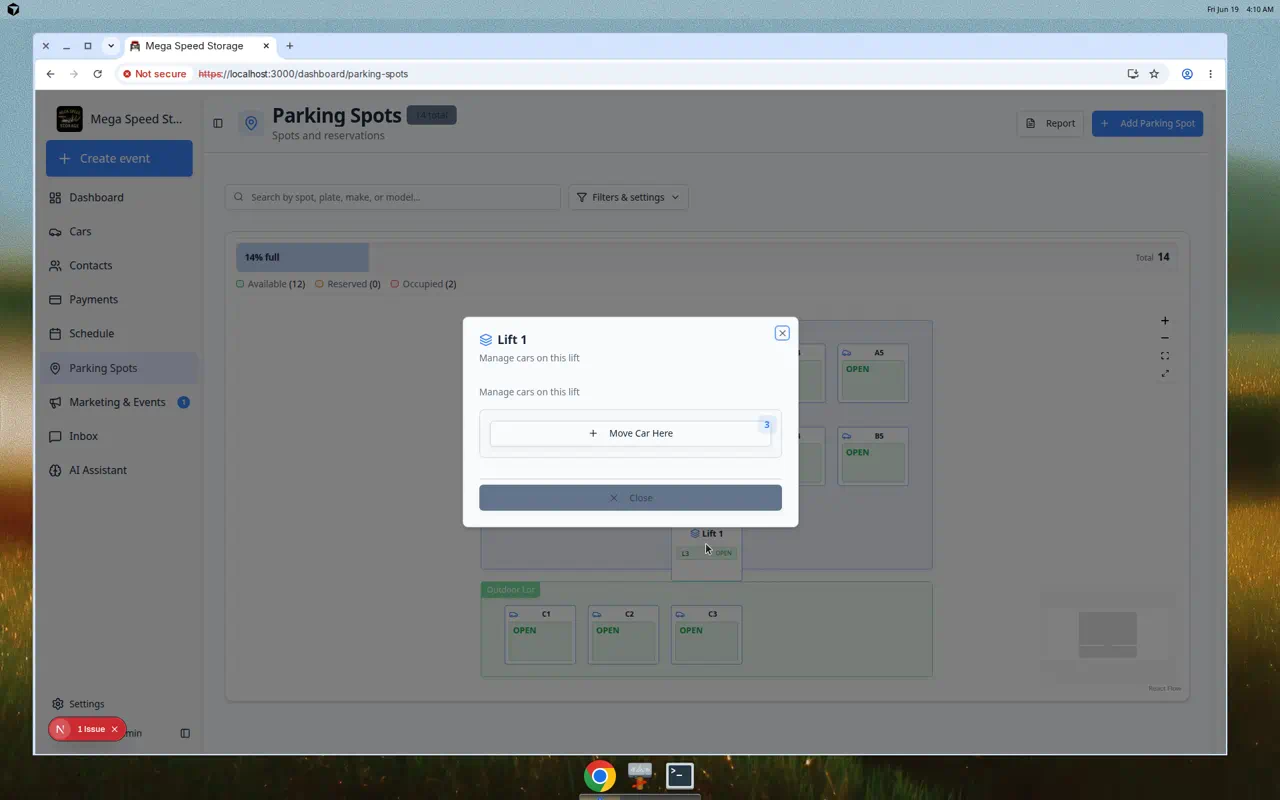This screenshot has width=1280, height=800.
Task: Click the gray Close button in dialog
Action: 630,498
